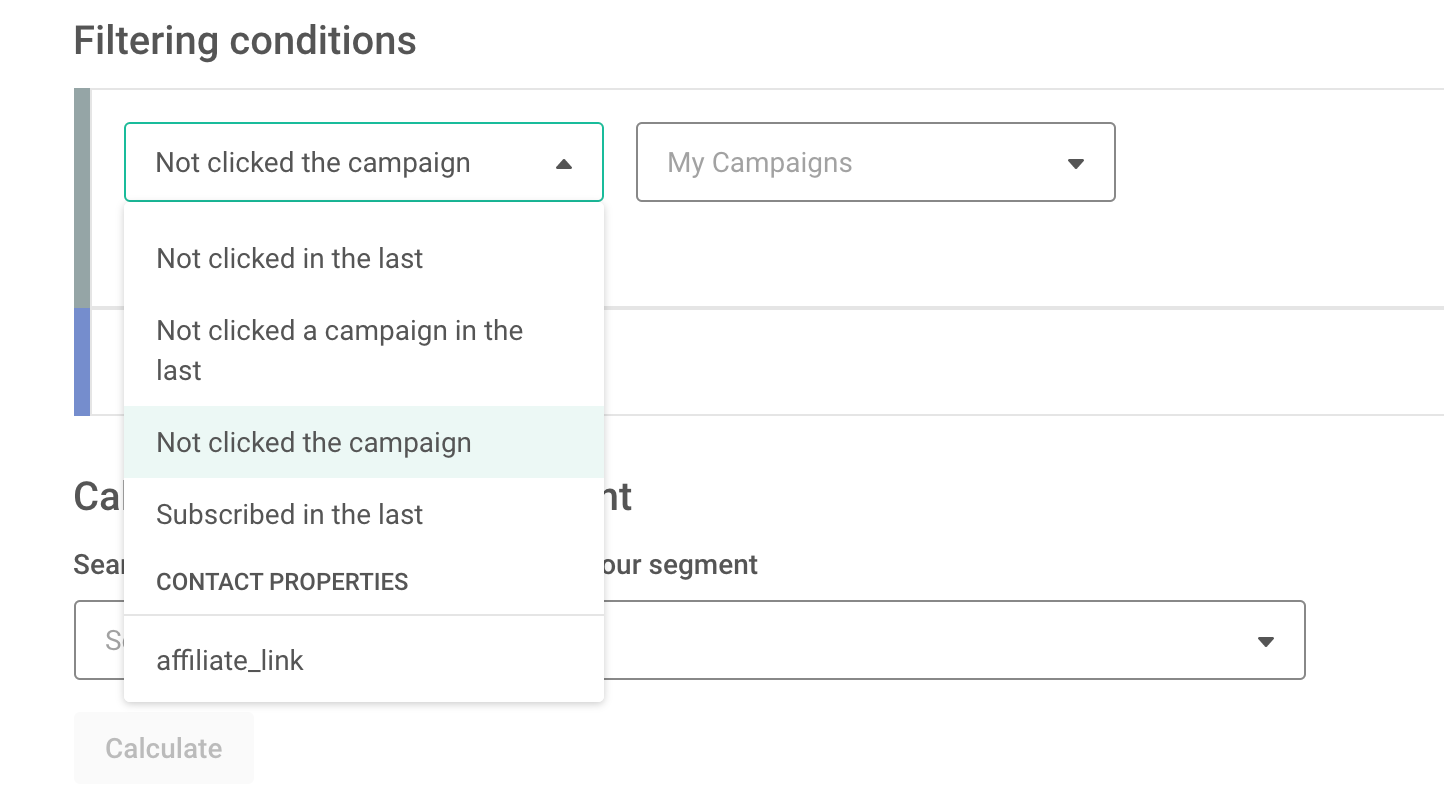The image size is (1444, 812).
Task: Click the condition combo box showing selected value
Action: coord(364,162)
